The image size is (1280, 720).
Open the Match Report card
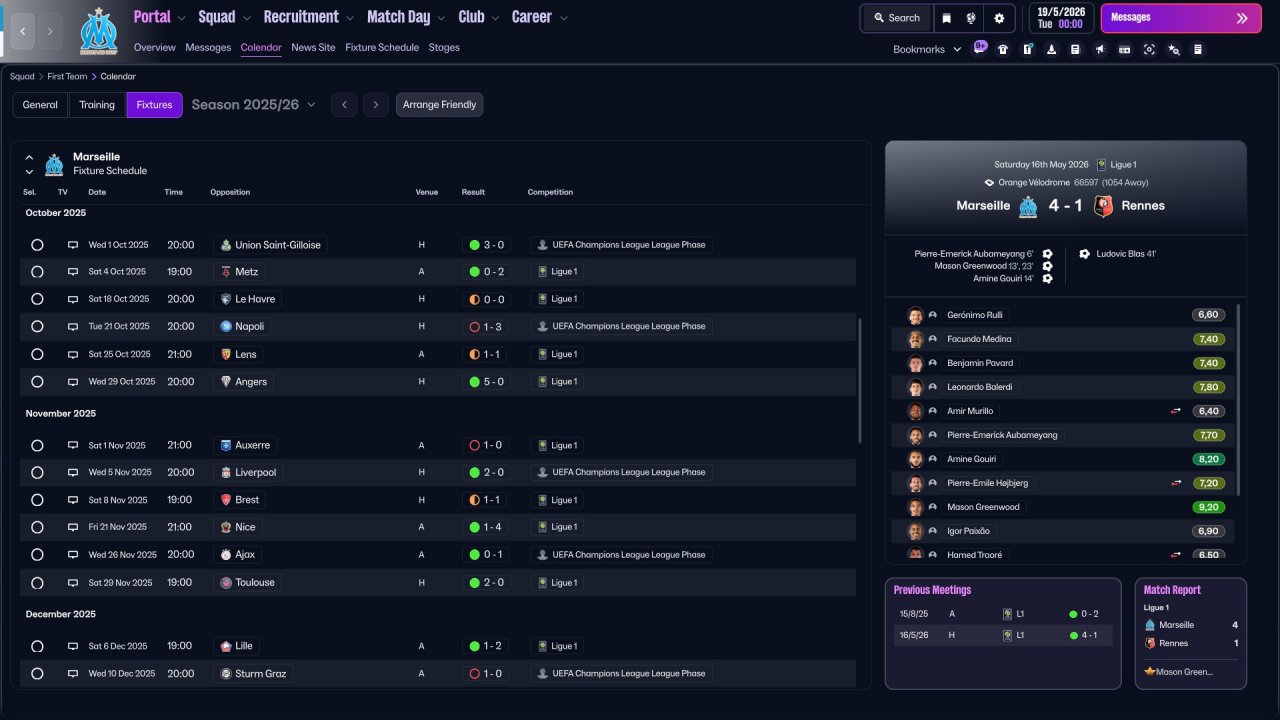1190,634
